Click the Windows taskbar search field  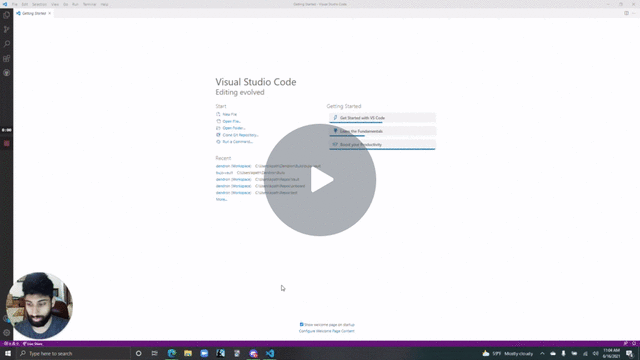[73, 353]
